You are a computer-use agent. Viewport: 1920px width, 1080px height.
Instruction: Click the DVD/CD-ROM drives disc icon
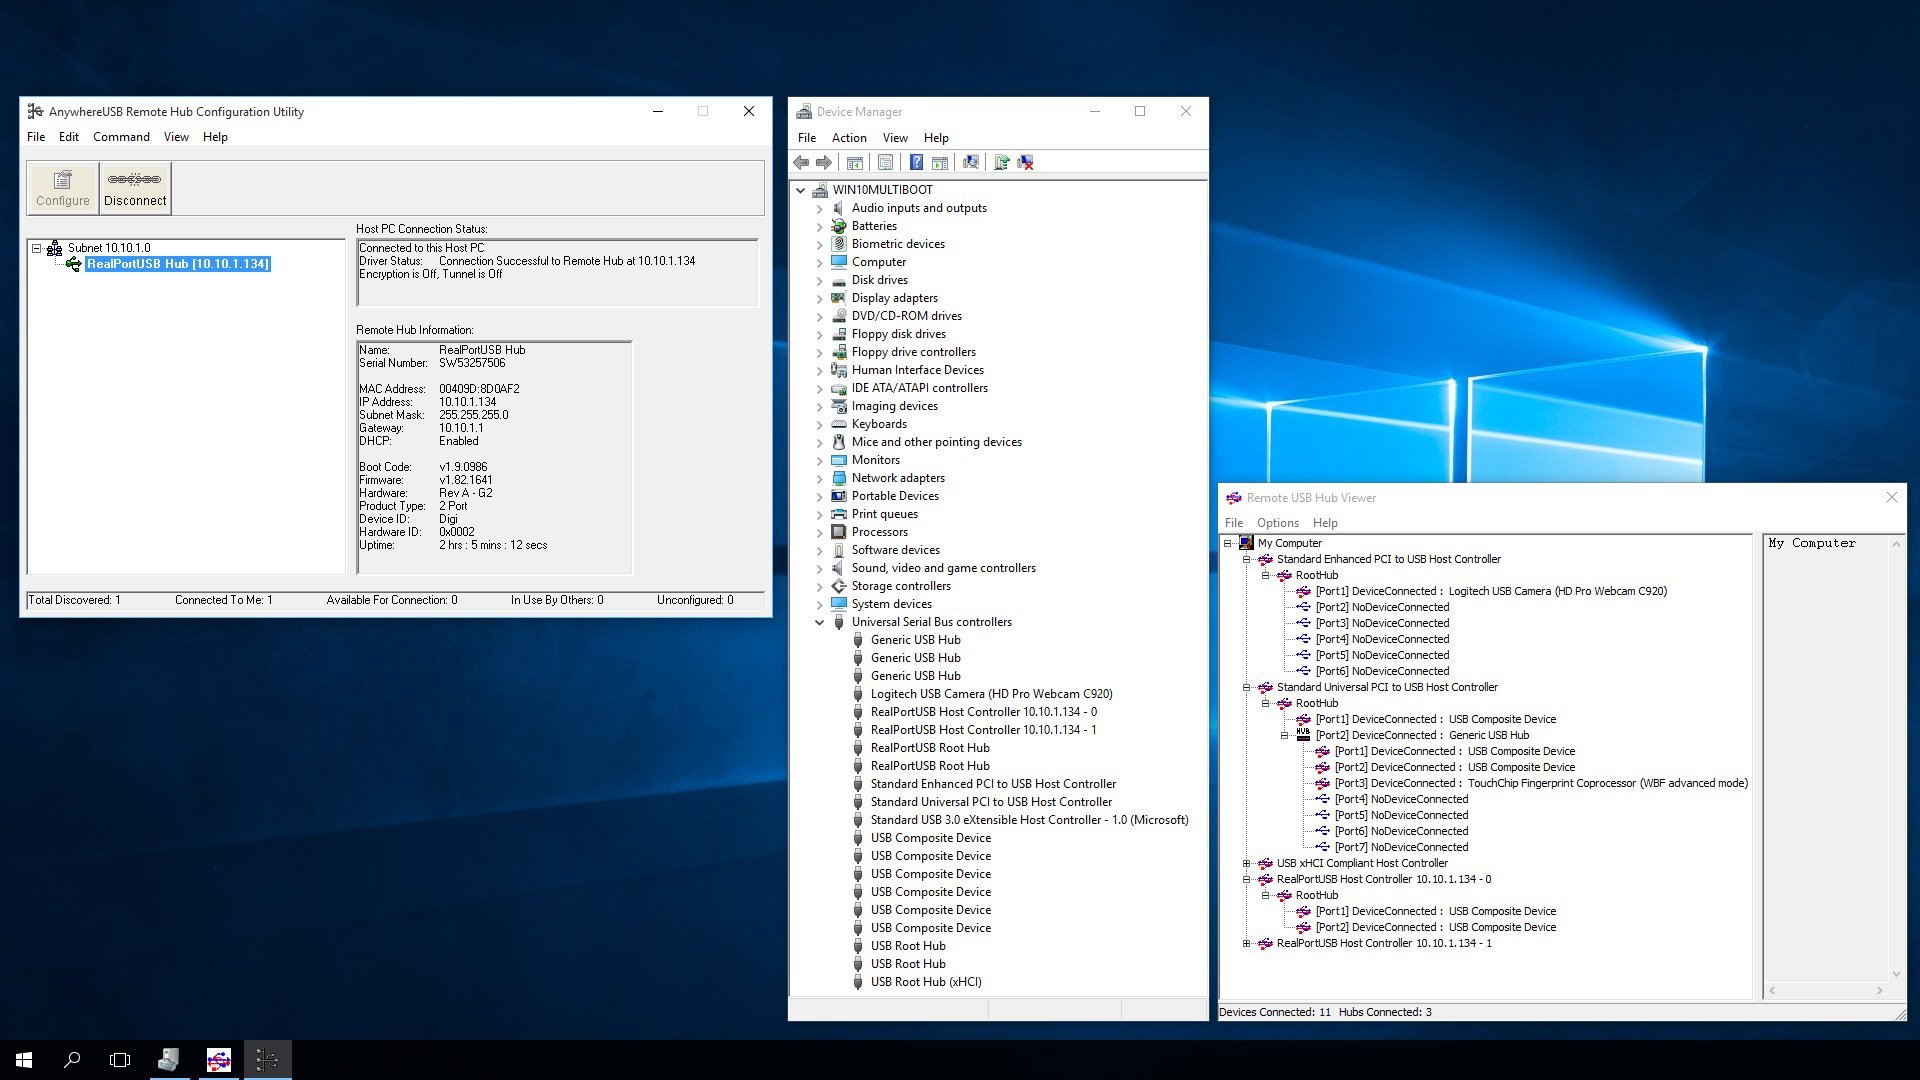(839, 316)
